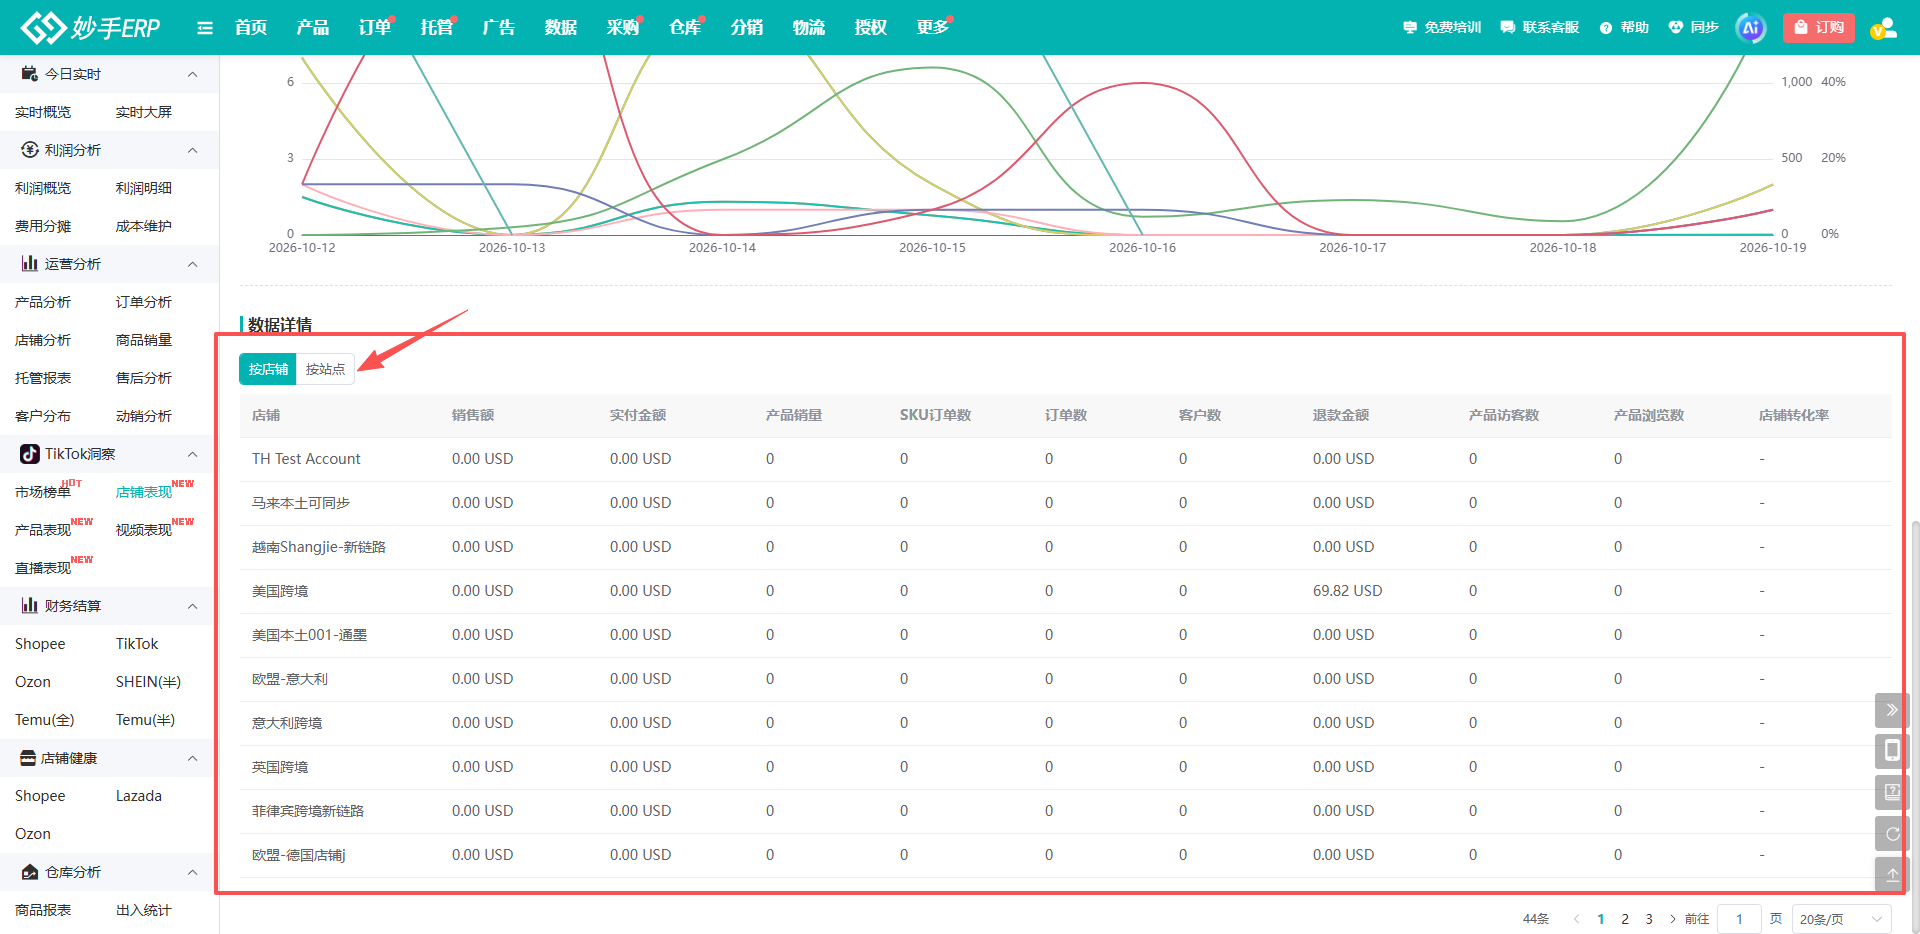Screen dimensions: 1920x934
Task: Click the 帮助 help icon
Action: click(1605, 28)
